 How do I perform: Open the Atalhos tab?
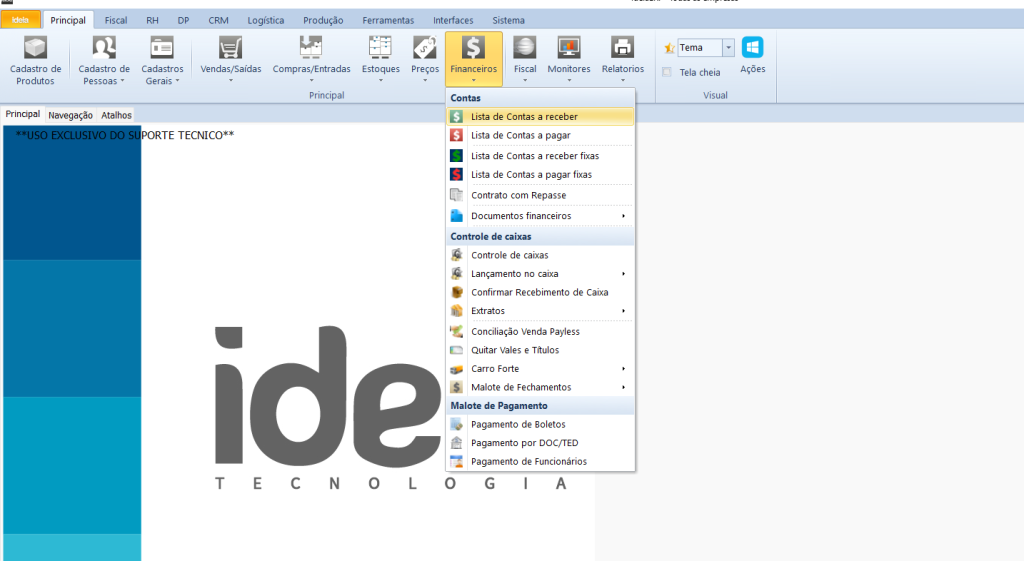tap(116, 115)
